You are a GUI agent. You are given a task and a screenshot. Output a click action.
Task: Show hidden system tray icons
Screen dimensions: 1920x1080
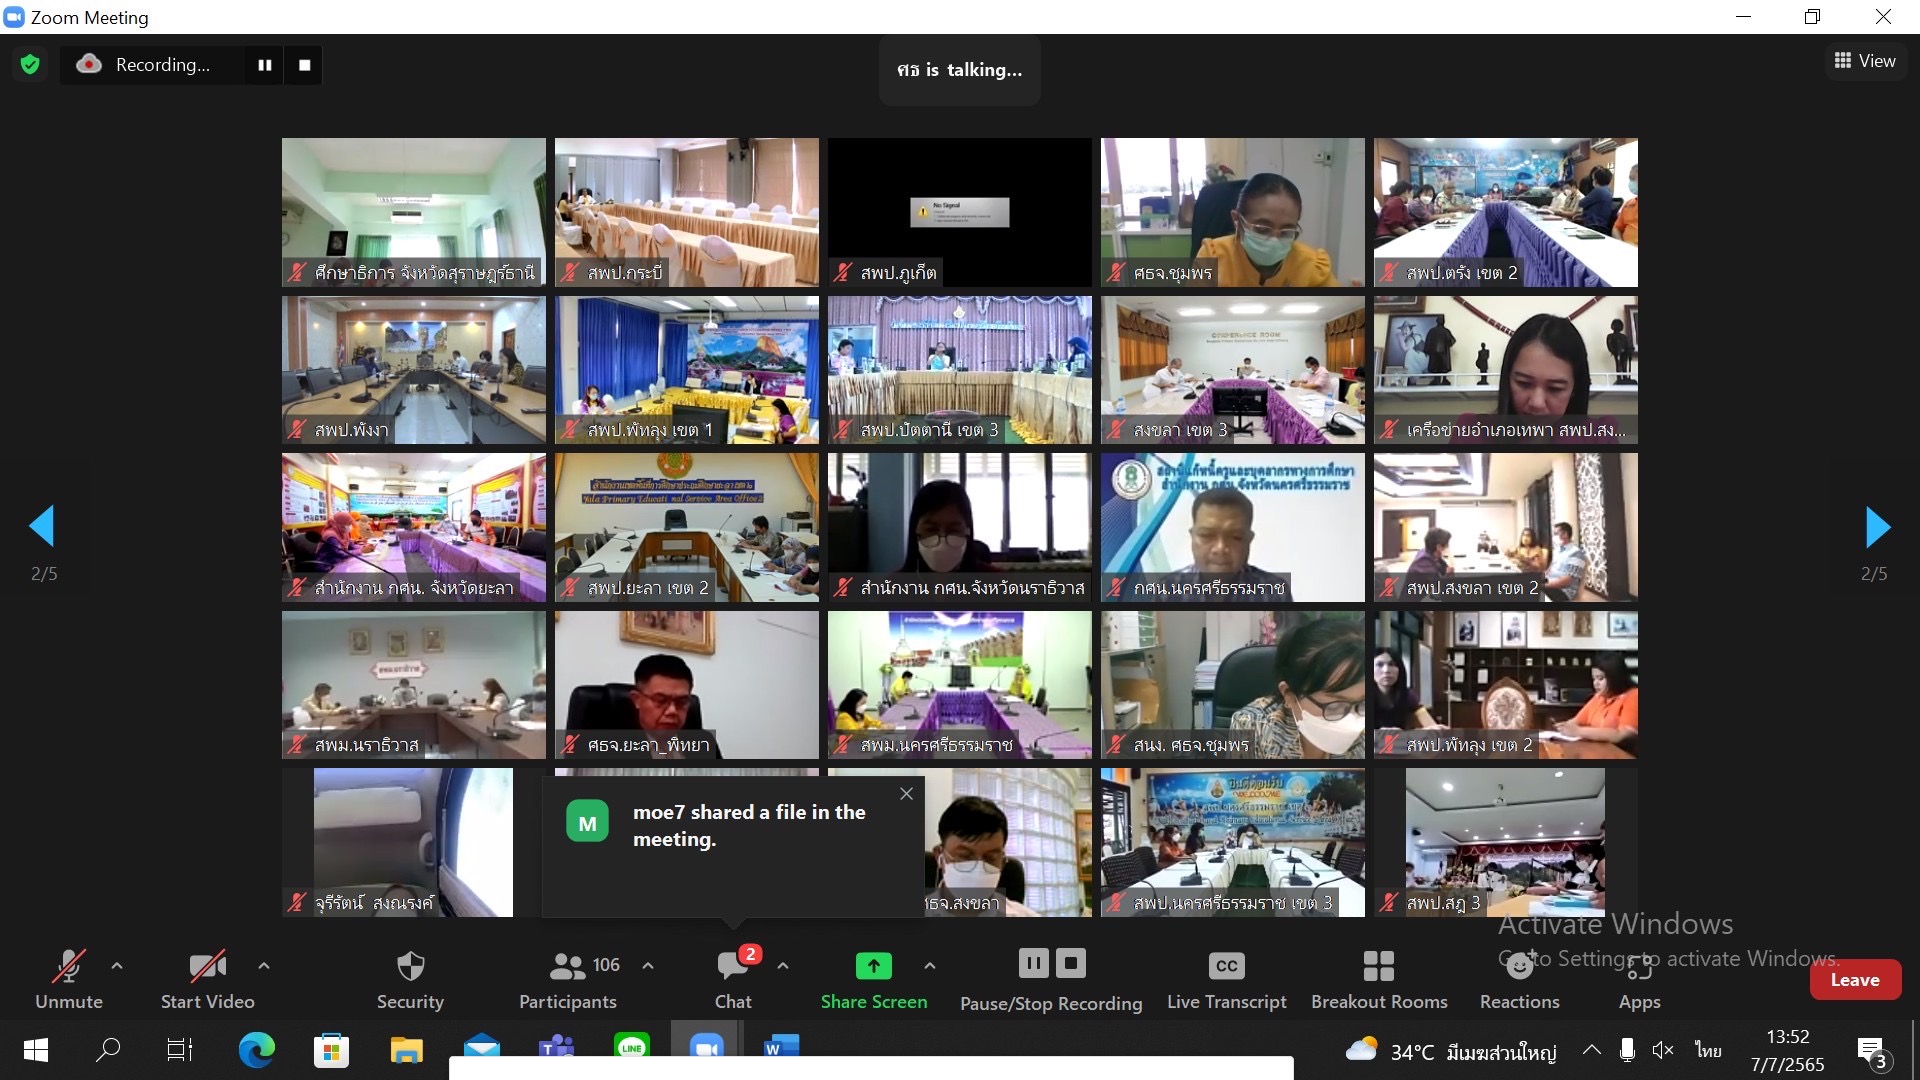pos(1591,1050)
